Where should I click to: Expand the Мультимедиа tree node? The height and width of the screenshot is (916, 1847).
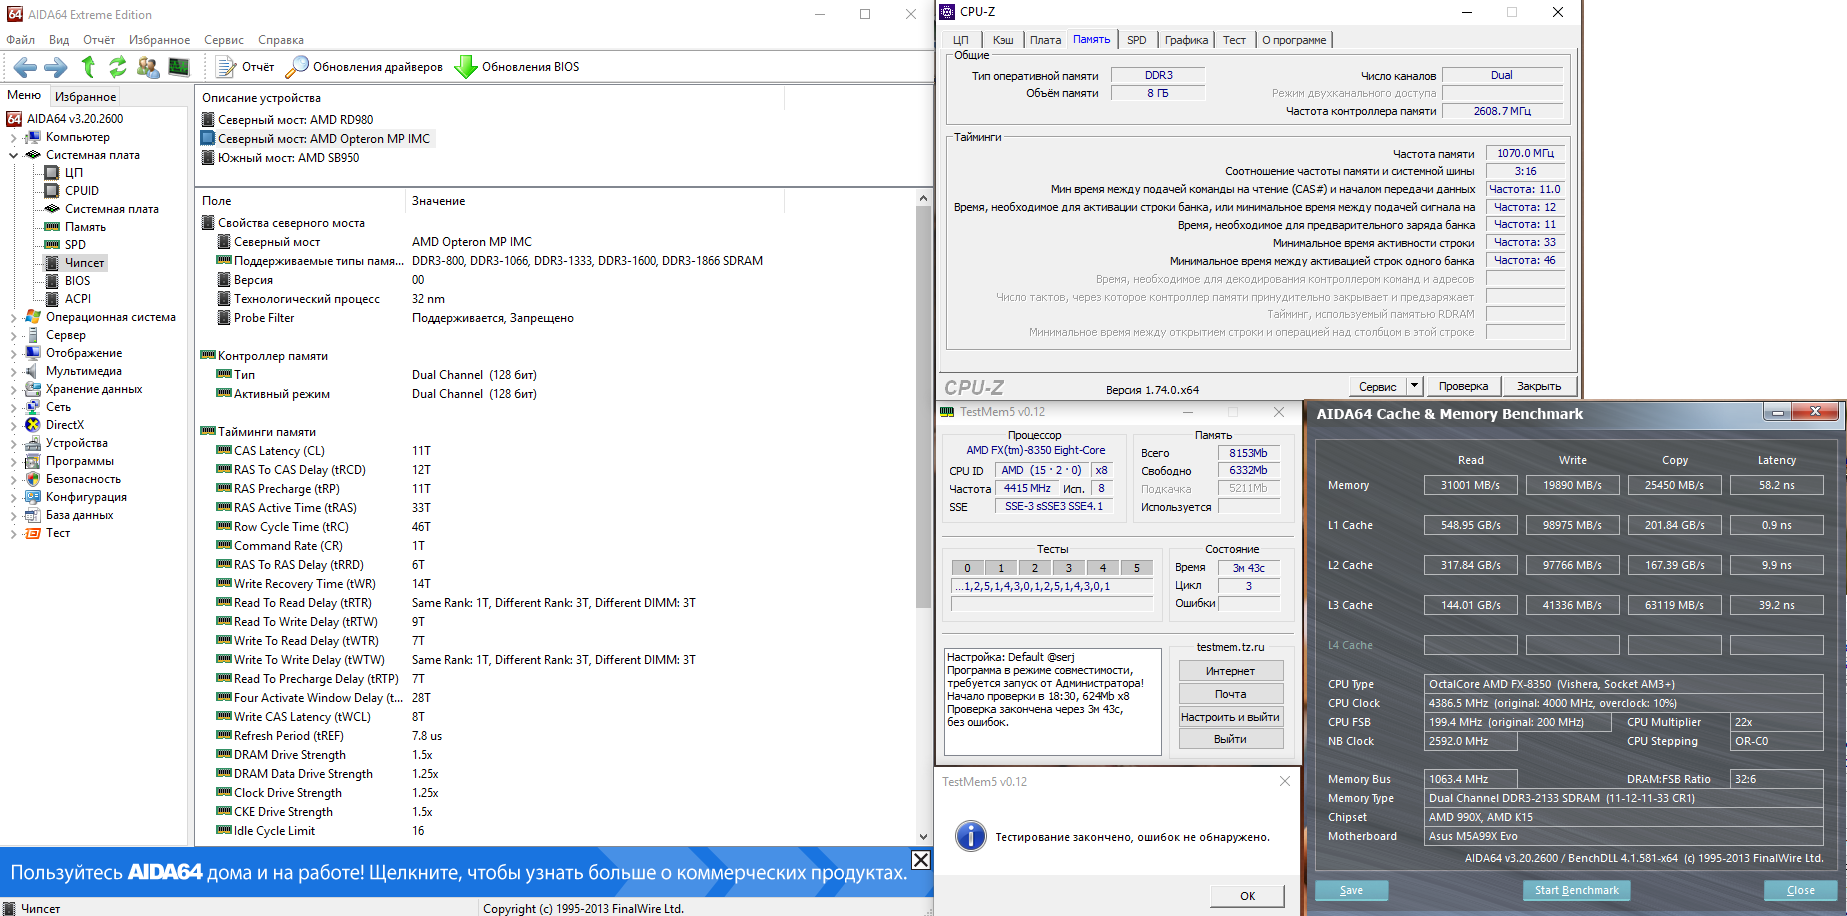[x=13, y=372]
